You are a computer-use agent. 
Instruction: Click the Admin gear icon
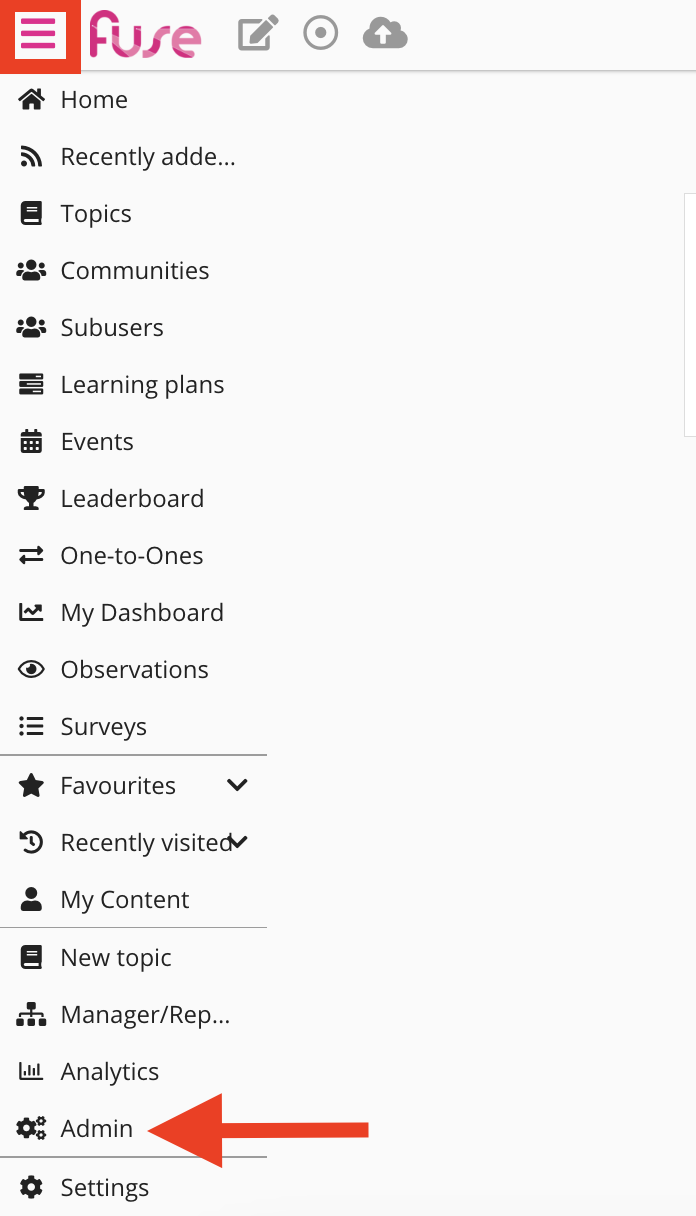click(31, 1127)
